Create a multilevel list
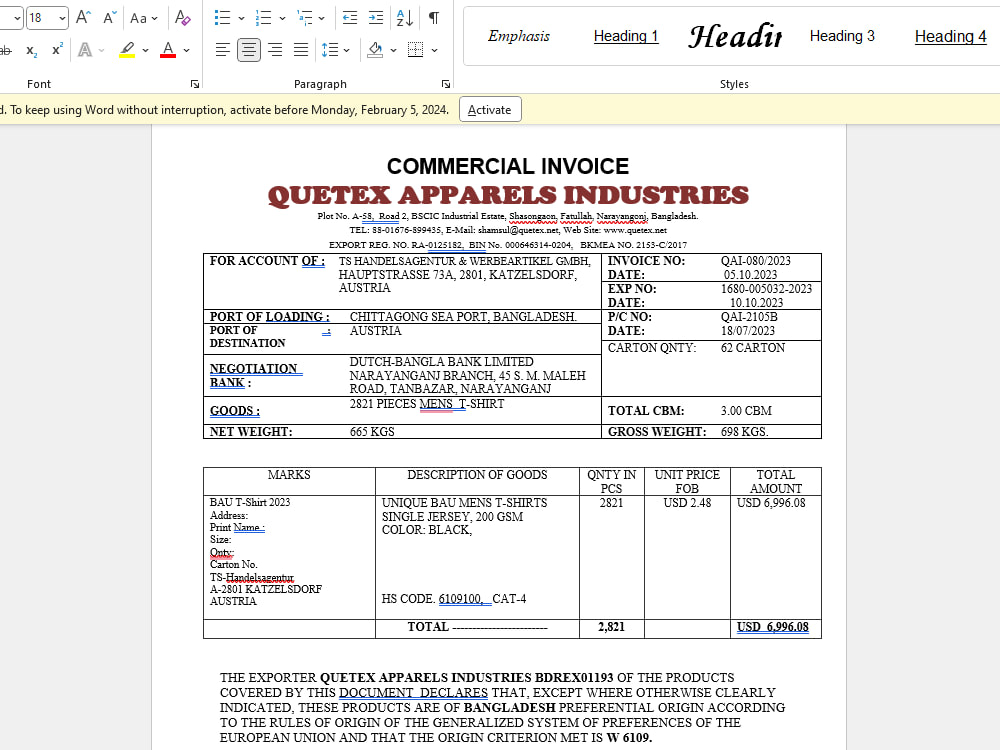 304,18
